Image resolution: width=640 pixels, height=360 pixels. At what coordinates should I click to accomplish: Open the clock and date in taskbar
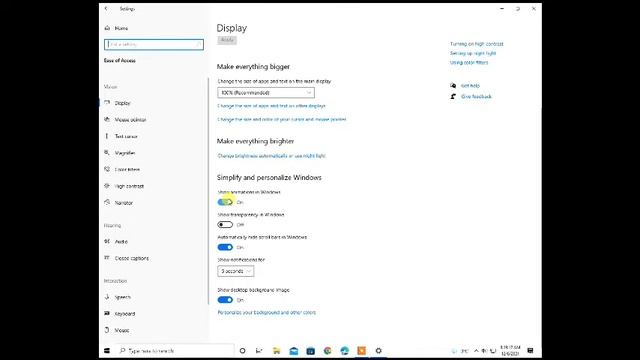(510, 351)
